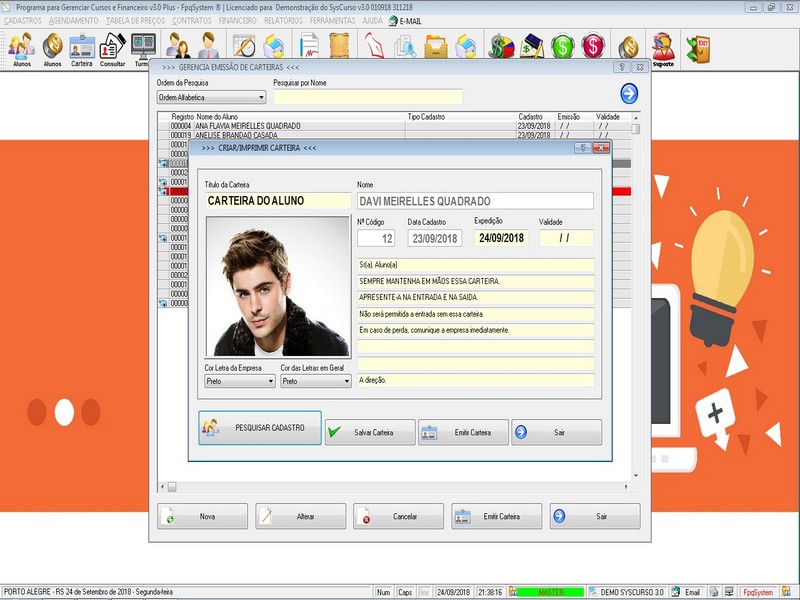Click the green dollar sign toolbar icon
800x600 pixels.
[562, 46]
